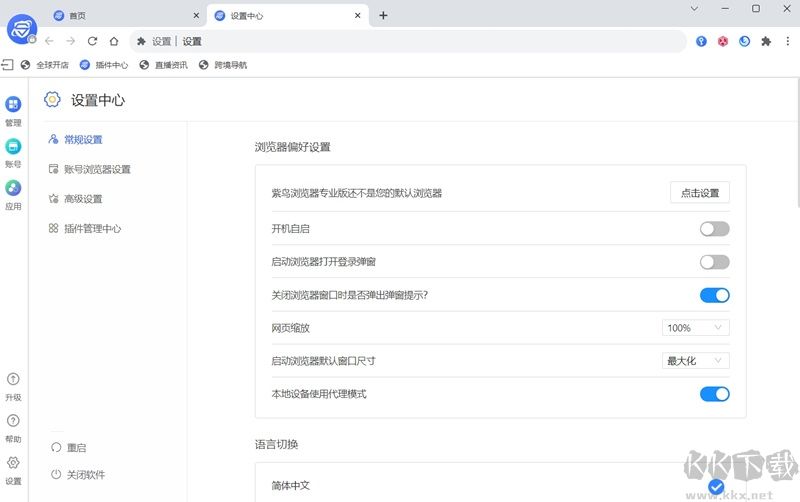800x502 pixels.
Task: Enable the 开机自启 toggle
Action: 714,229
